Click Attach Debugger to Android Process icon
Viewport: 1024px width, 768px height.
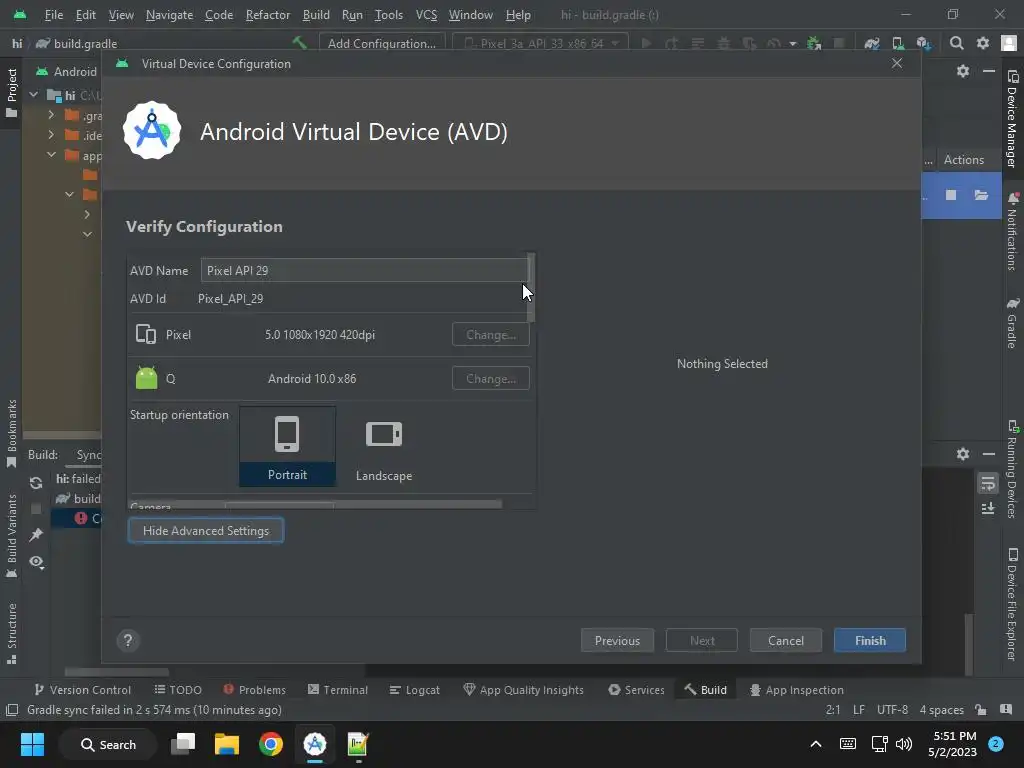tap(814, 43)
